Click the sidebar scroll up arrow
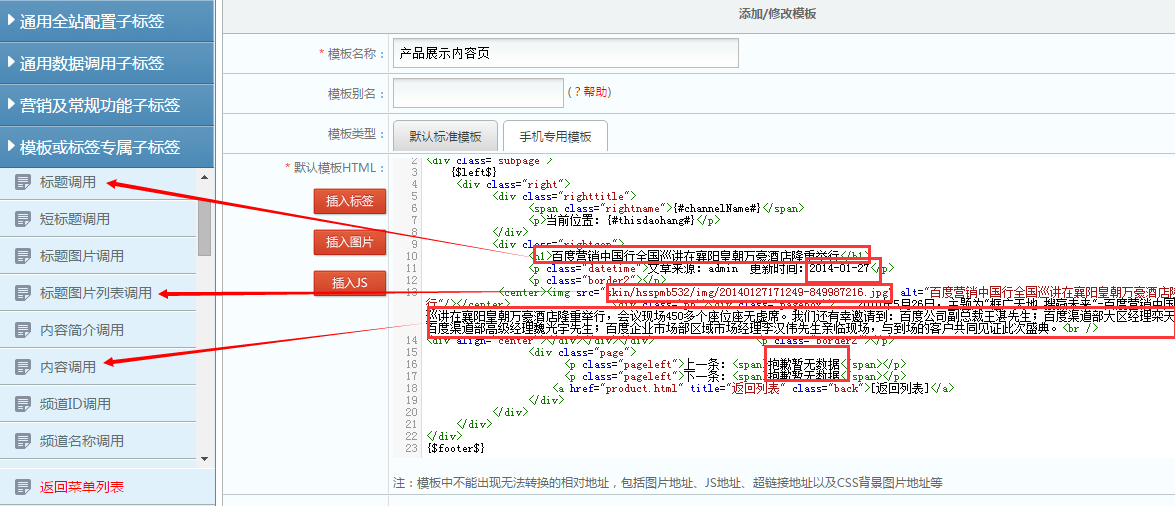The height and width of the screenshot is (506, 1175). 204,177
